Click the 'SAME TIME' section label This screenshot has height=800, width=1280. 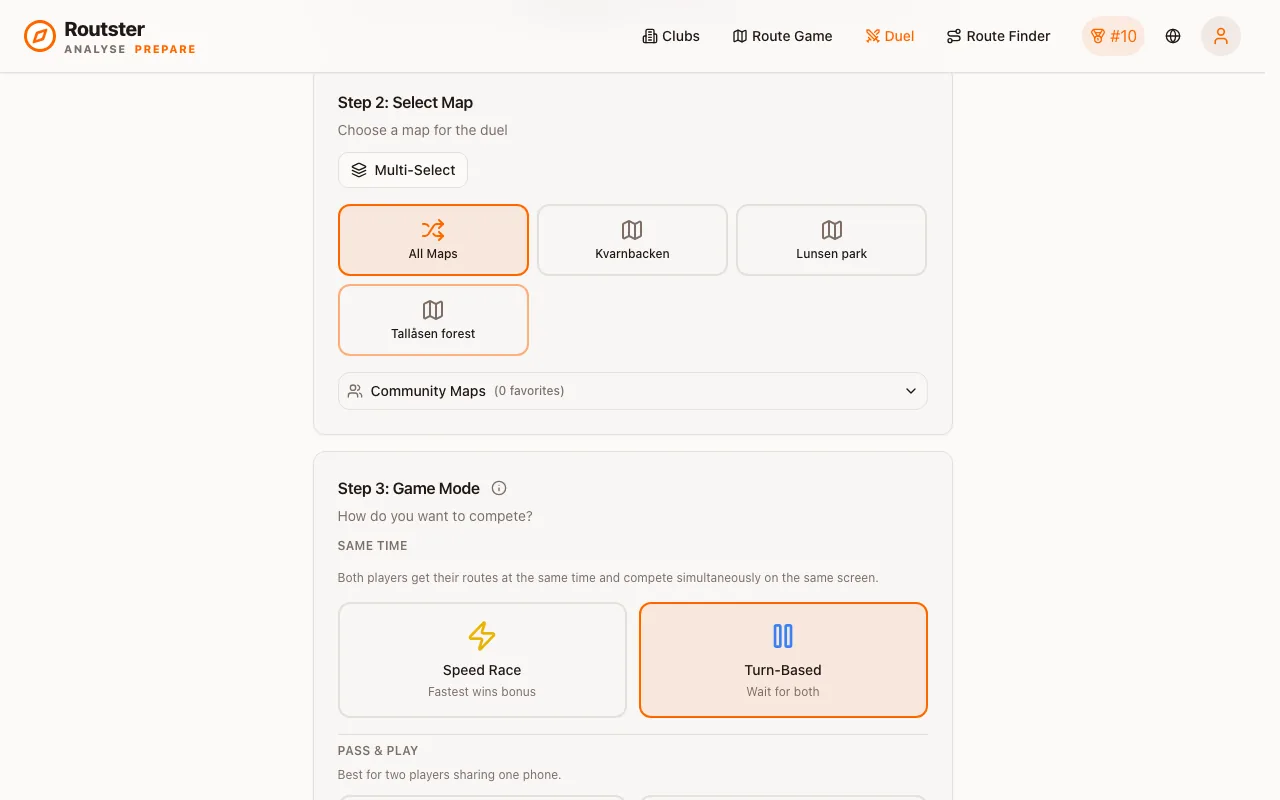click(x=373, y=546)
